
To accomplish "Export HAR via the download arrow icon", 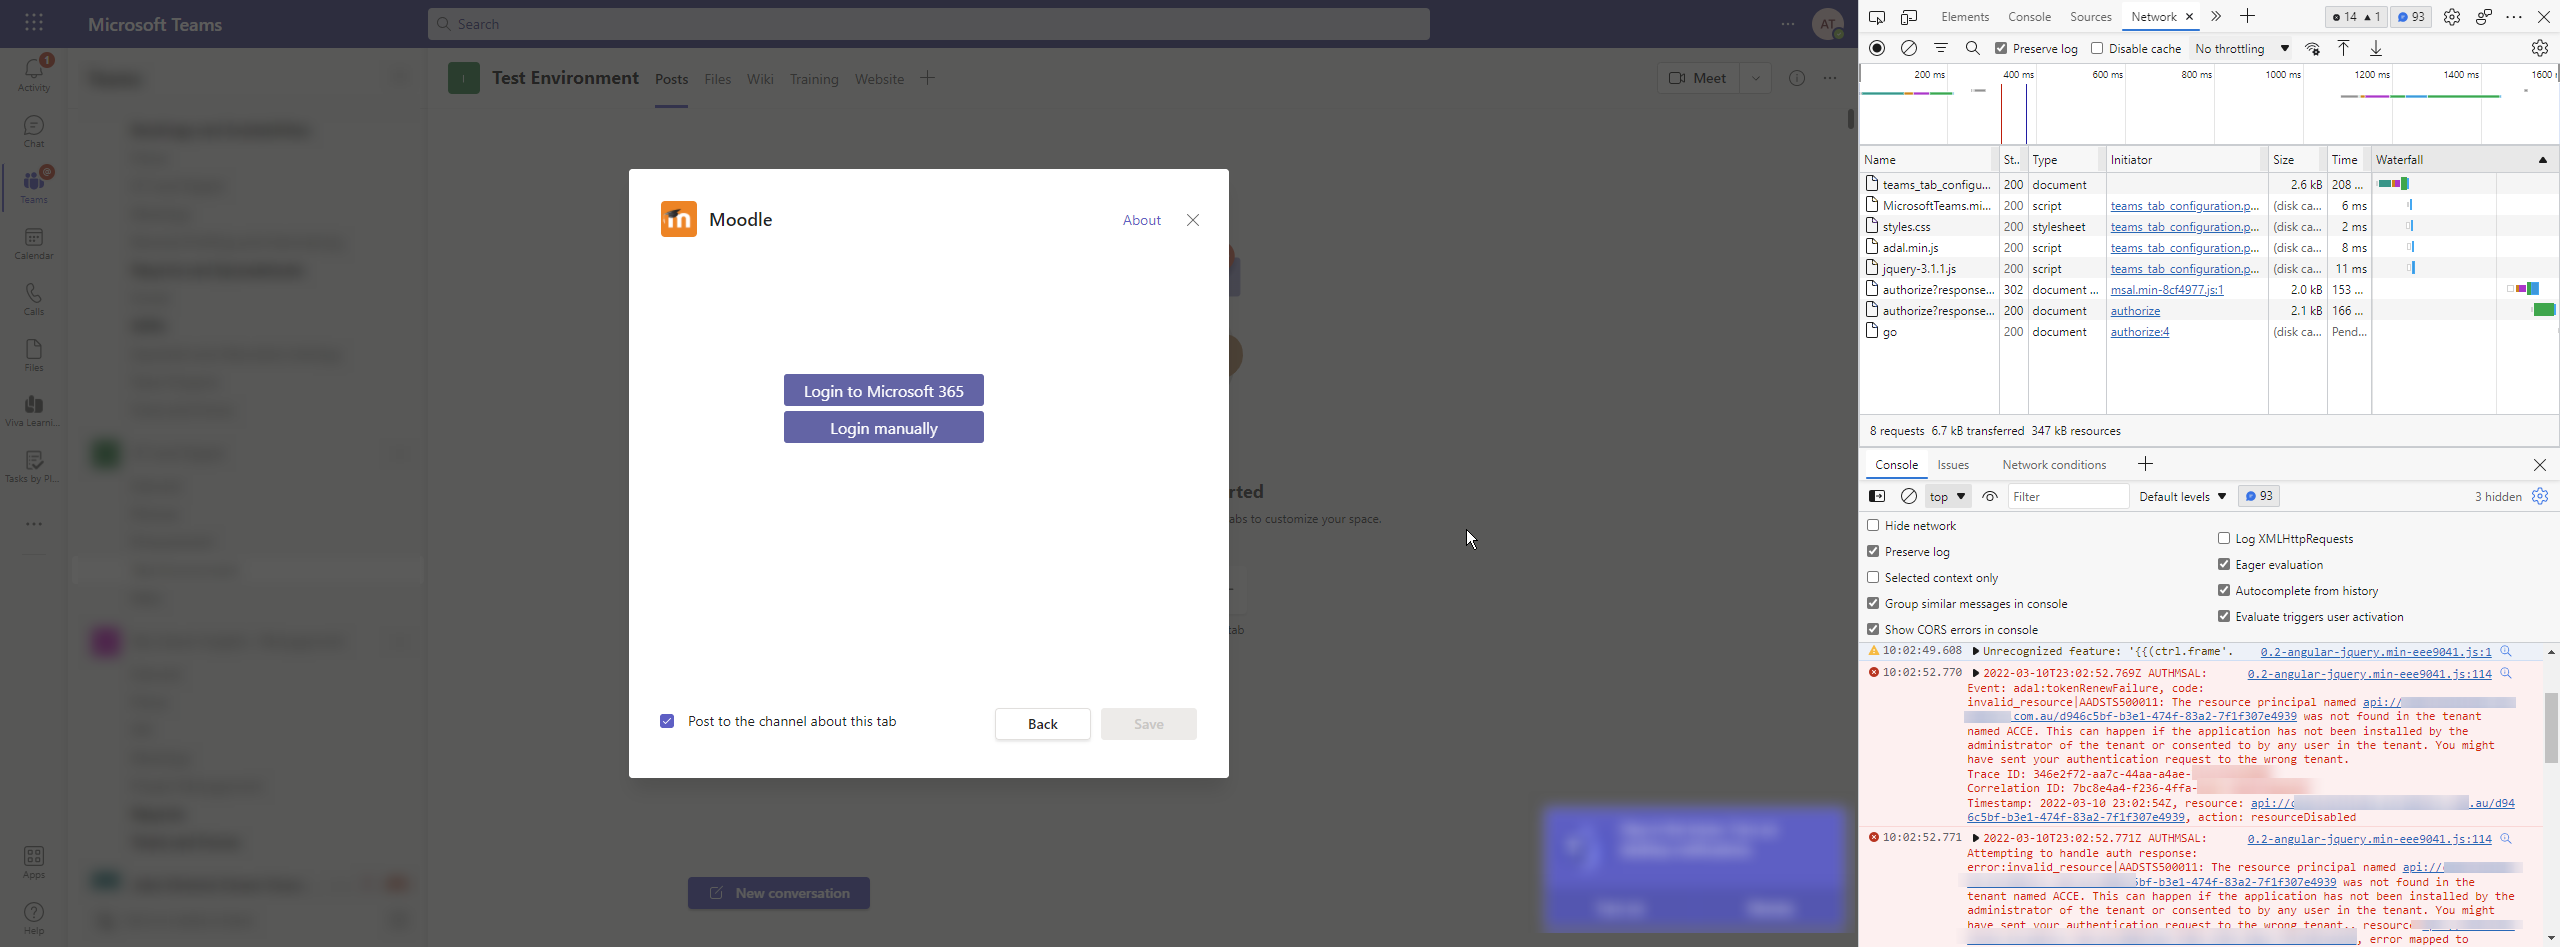I will pyautogui.click(x=2376, y=48).
